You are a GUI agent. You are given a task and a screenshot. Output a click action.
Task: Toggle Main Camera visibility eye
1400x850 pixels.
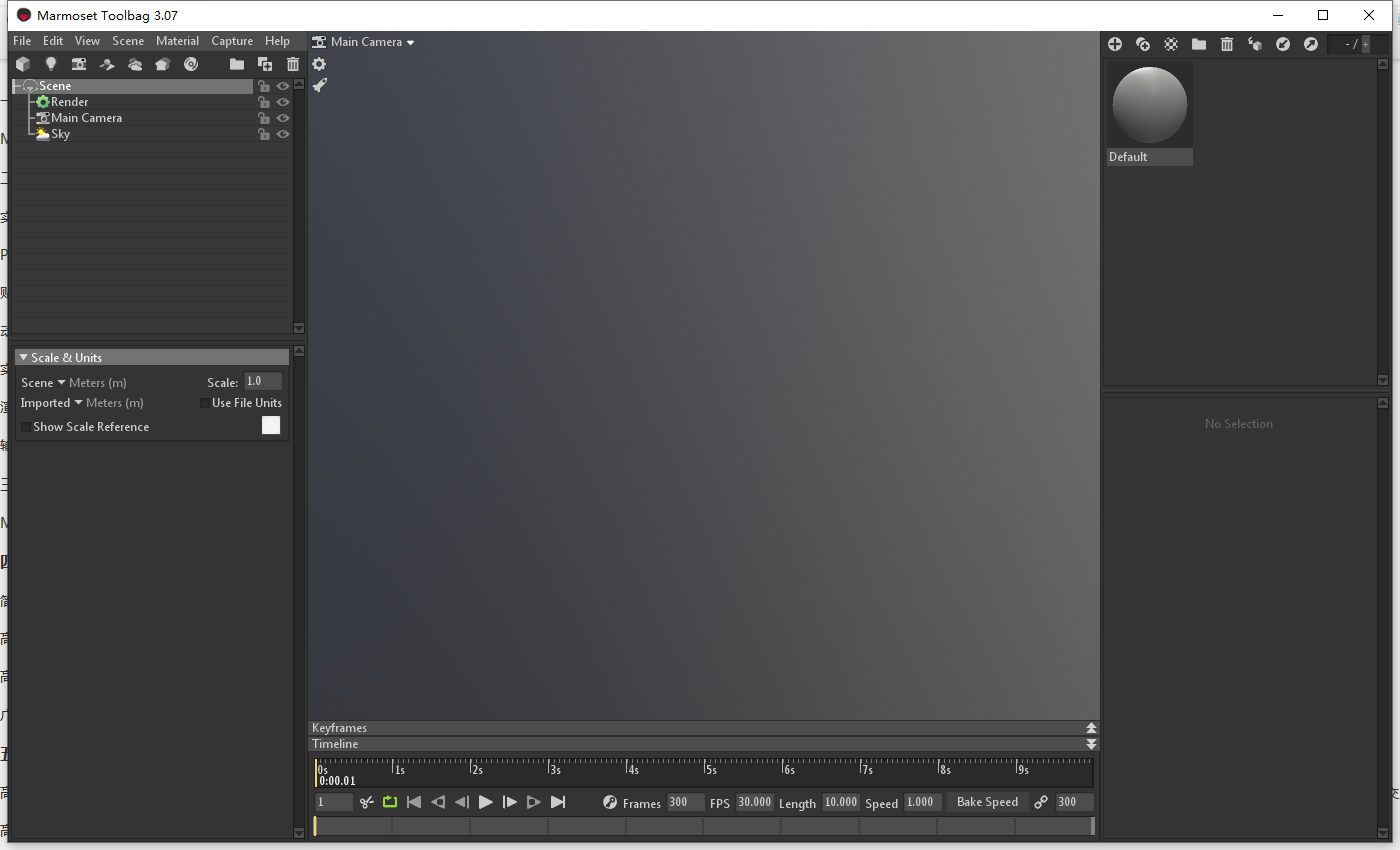tap(283, 118)
